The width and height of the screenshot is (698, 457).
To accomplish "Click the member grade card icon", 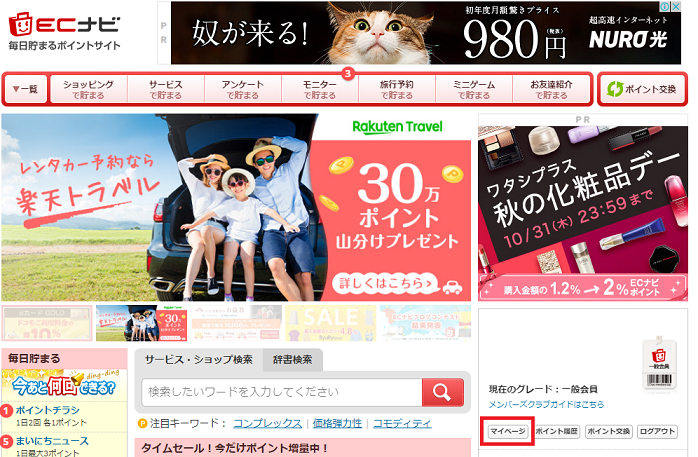I will click(x=659, y=364).
